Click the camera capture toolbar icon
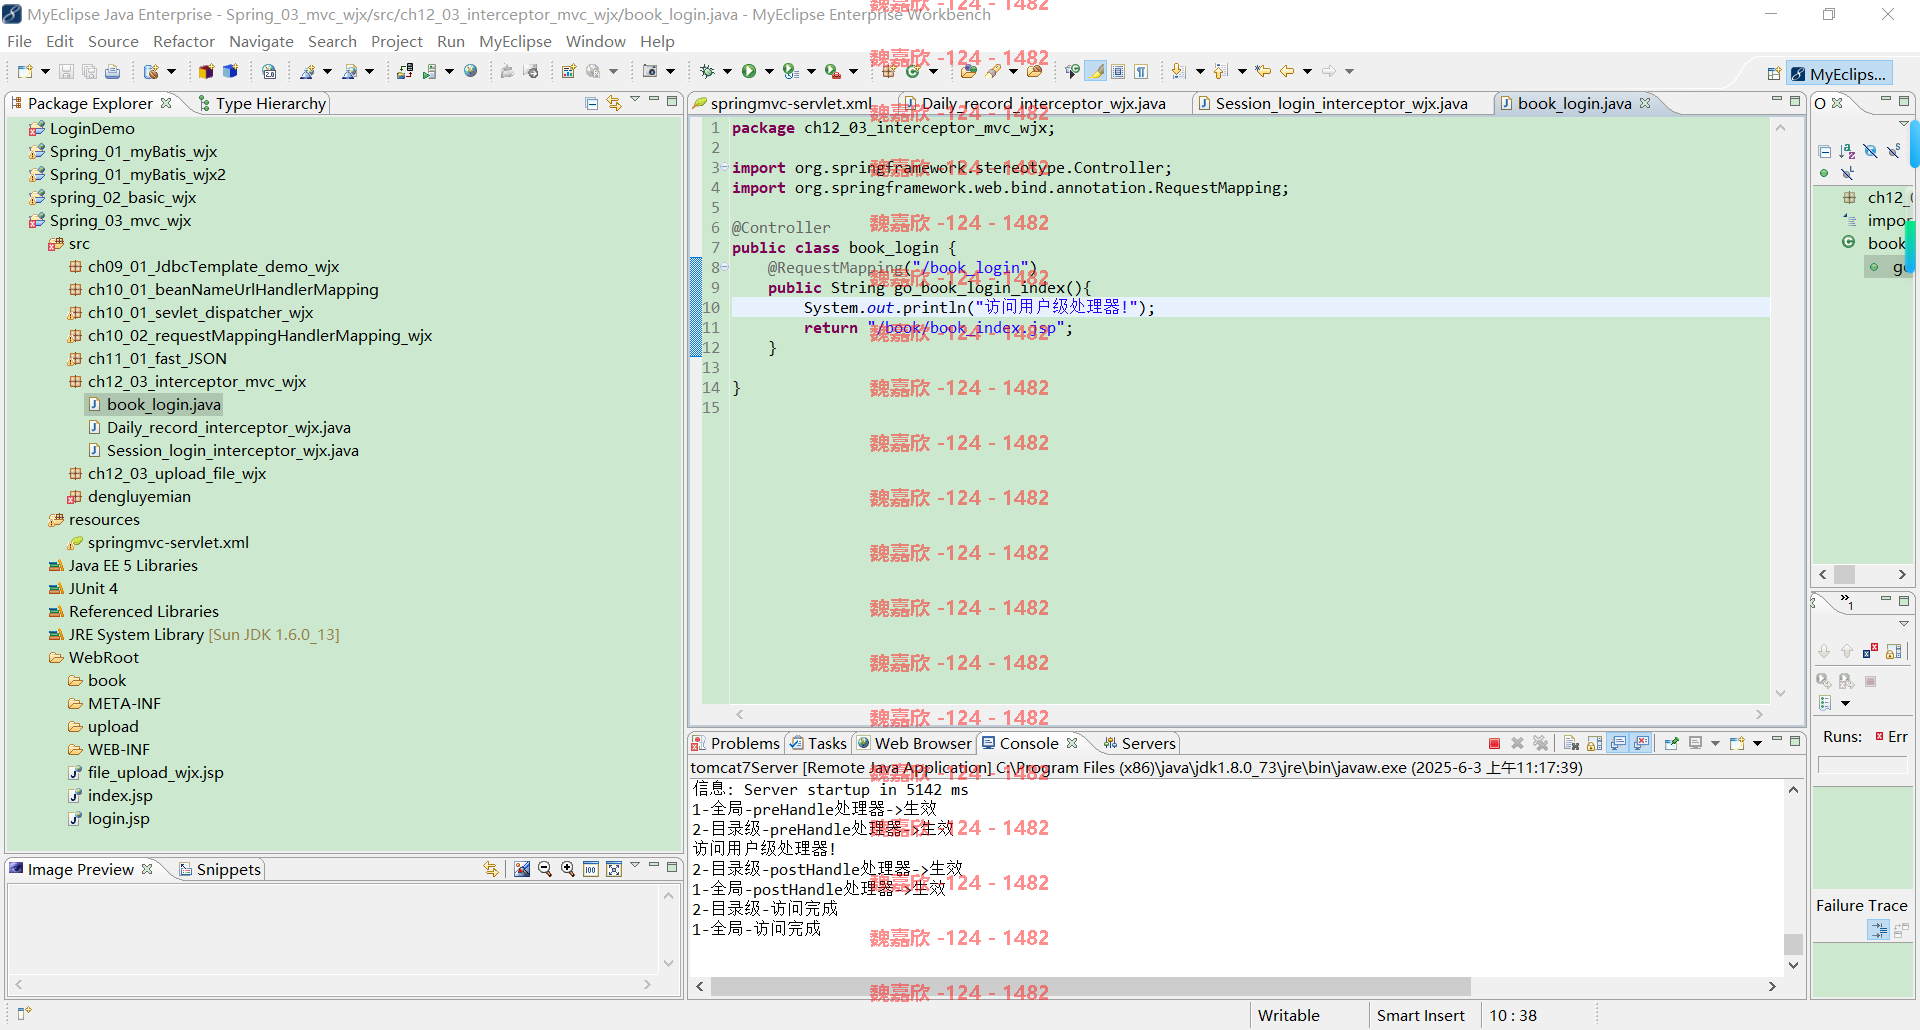1920x1030 pixels. [x=649, y=71]
